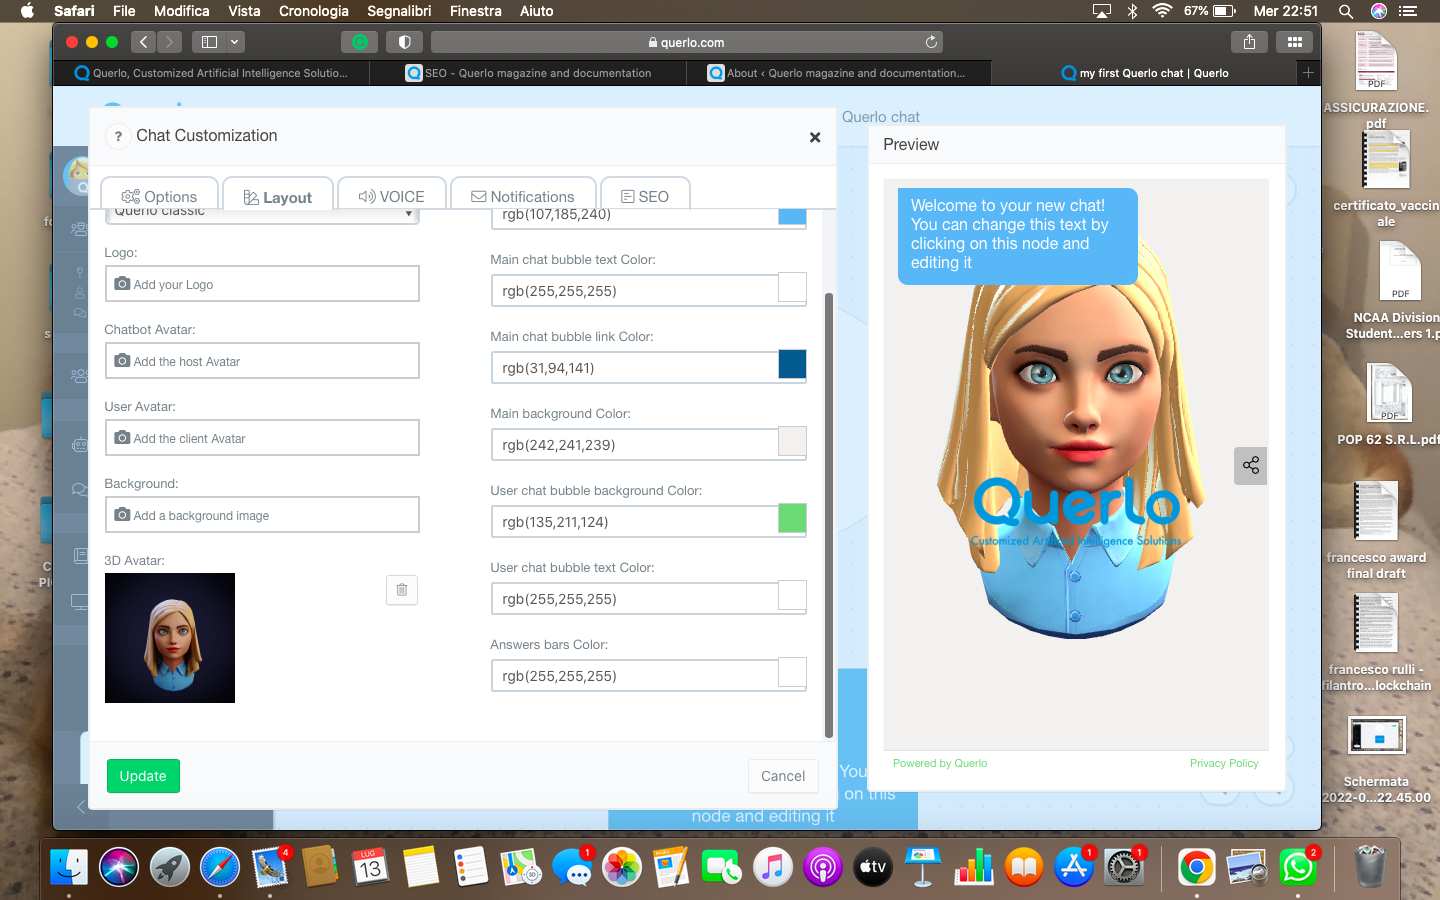Click the Update button to save changes
The width and height of the screenshot is (1440, 900).
143,776
